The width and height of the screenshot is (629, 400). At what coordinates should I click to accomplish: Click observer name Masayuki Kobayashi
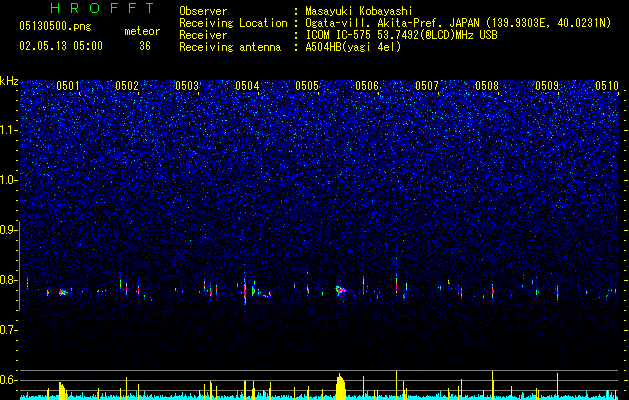click(x=359, y=11)
